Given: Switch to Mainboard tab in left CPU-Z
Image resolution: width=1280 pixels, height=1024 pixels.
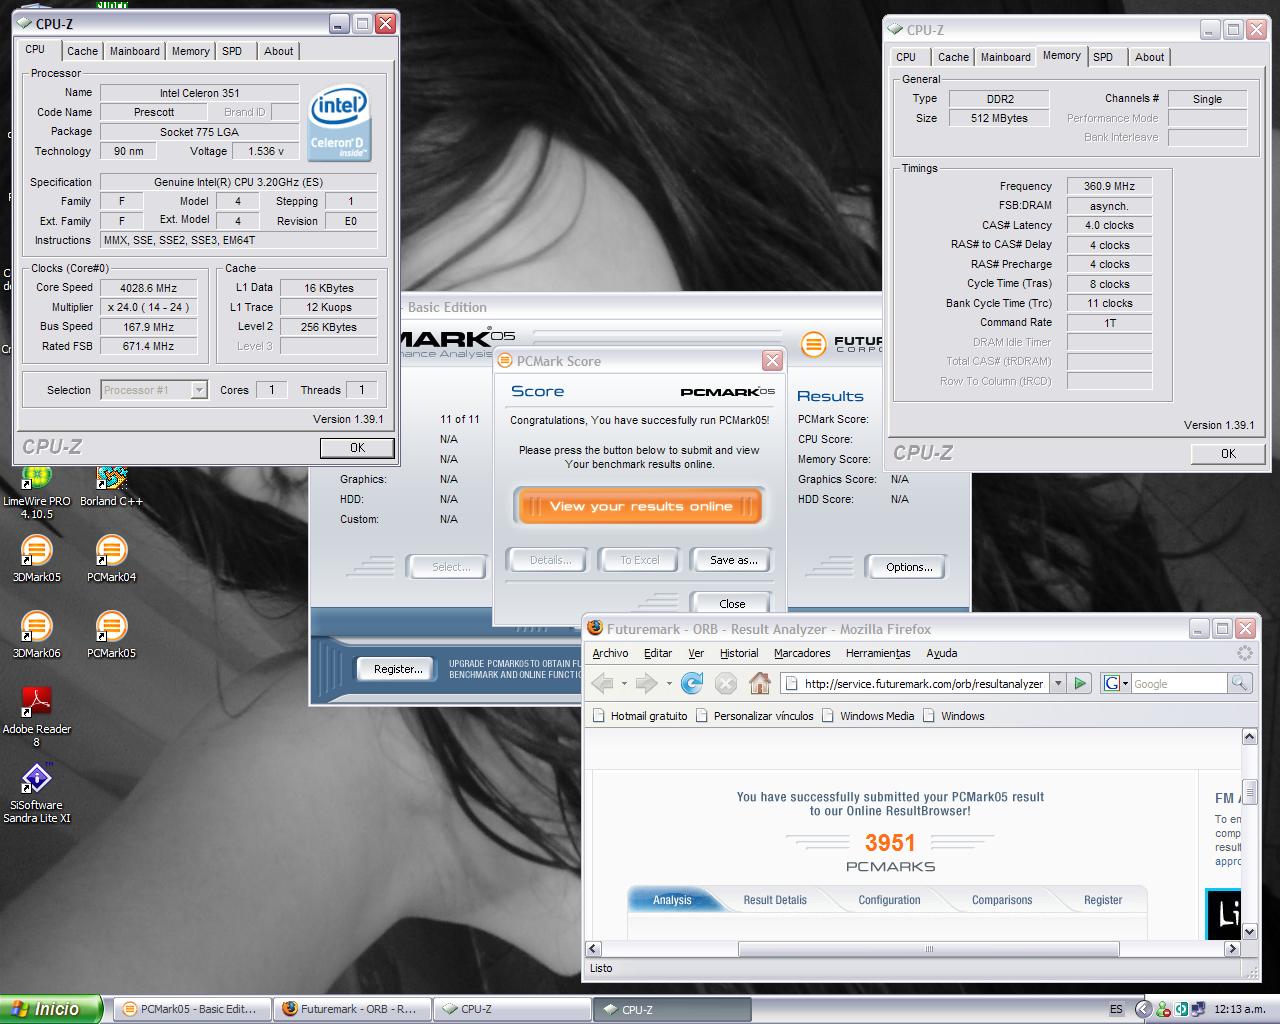Looking at the screenshot, I should tap(134, 51).
